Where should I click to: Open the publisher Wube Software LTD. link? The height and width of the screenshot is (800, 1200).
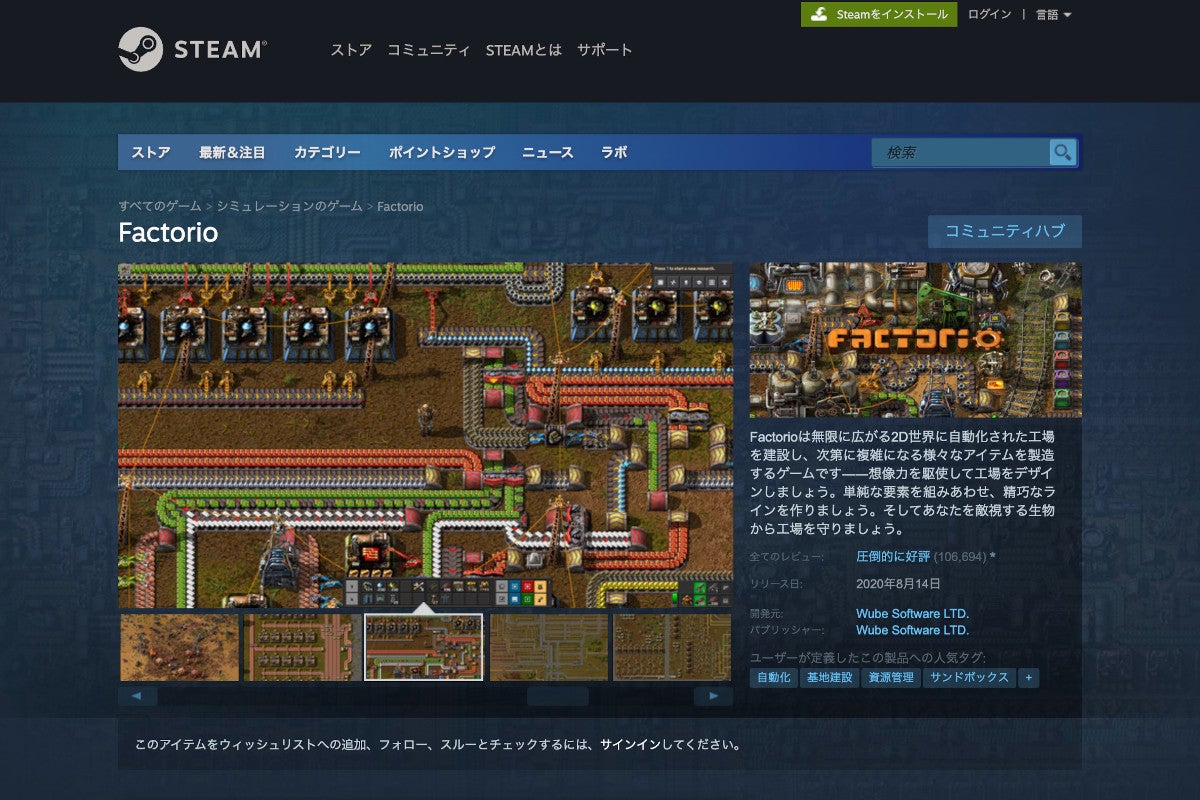[912, 630]
